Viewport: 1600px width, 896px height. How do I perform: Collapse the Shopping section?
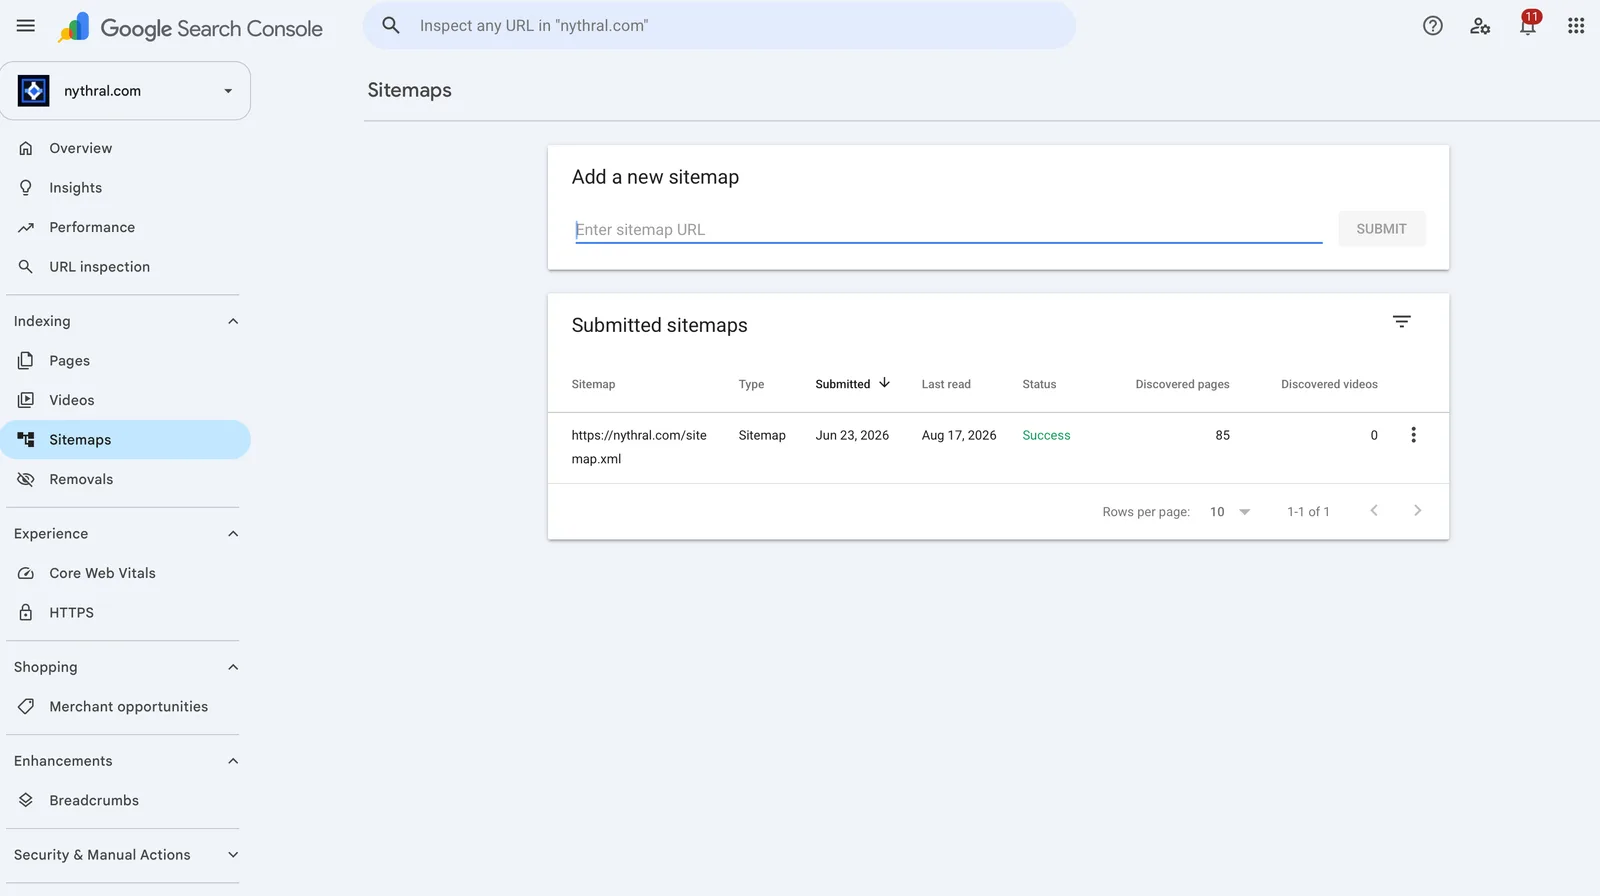point(233,668)
